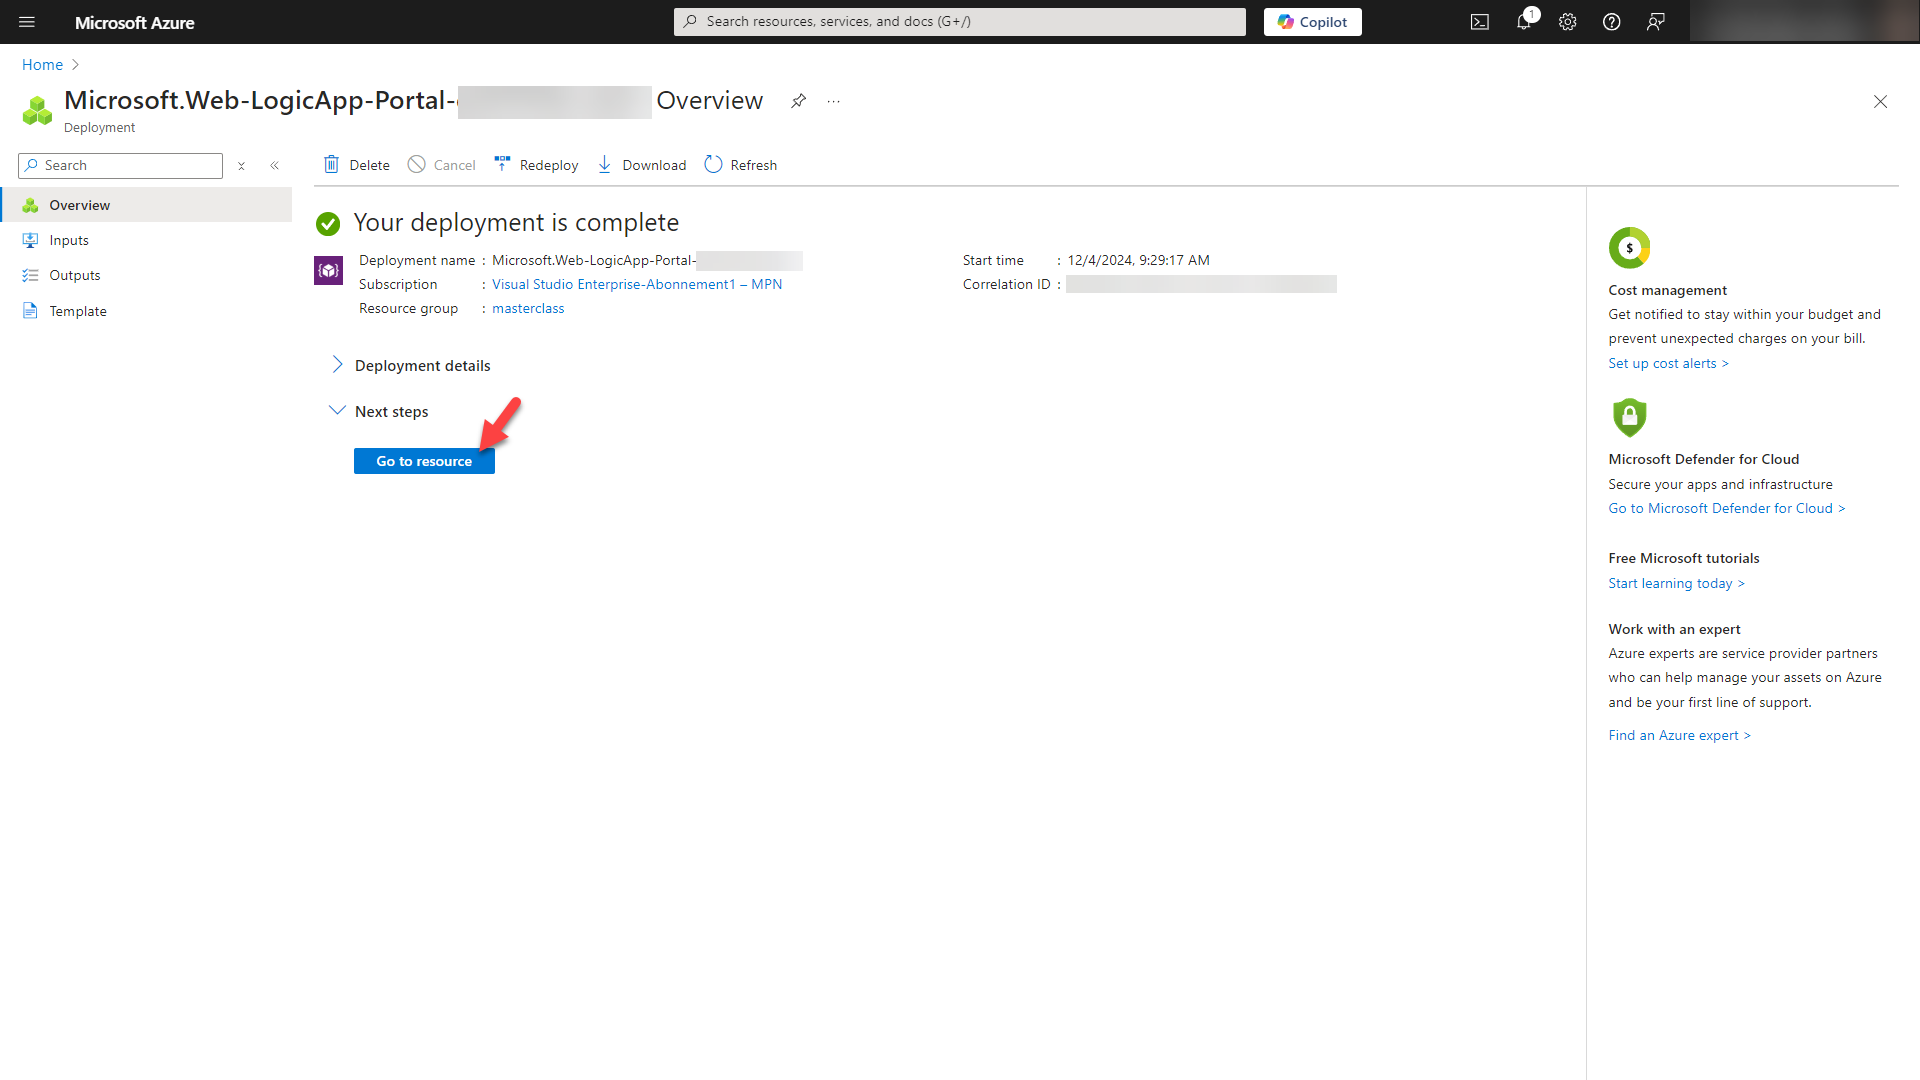Open the Template sidebar entry
The image size is (1920, 1080).
pyautogui.click(x=78, y=310)
